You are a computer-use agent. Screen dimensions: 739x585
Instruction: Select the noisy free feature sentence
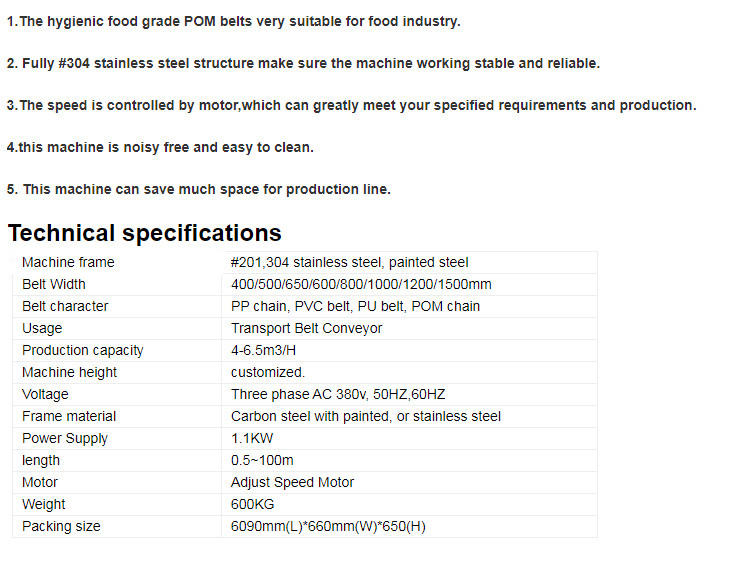pyautogui.click(x=160, y=148)
